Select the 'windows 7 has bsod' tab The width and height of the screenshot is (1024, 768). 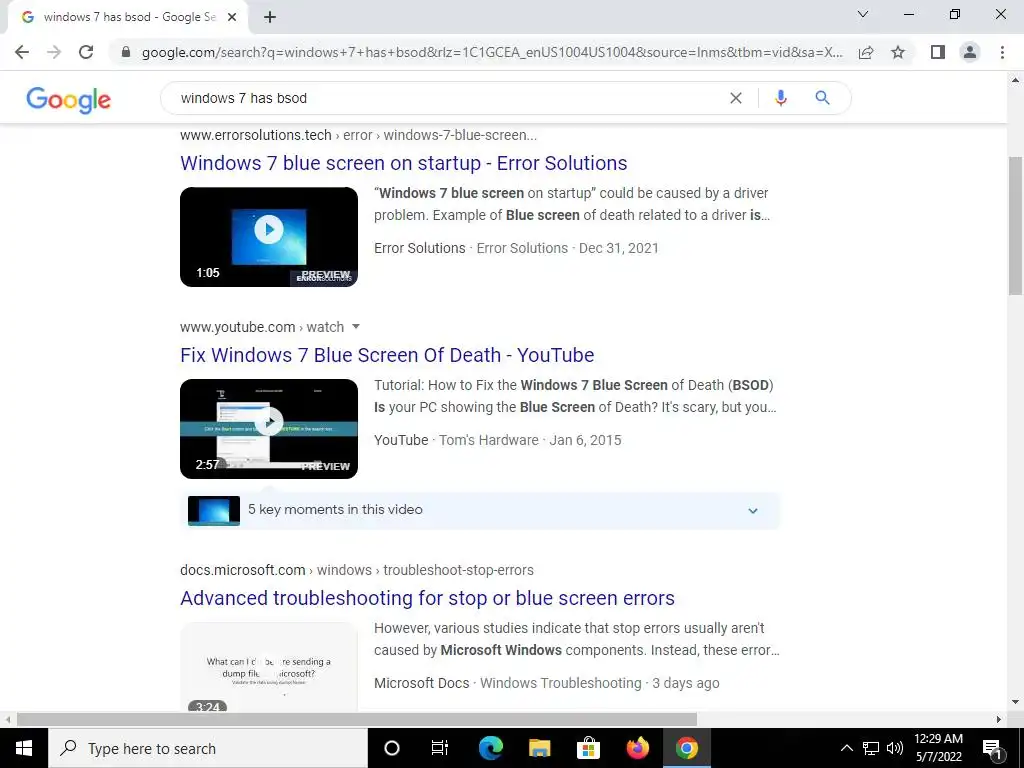coord(128,17)
